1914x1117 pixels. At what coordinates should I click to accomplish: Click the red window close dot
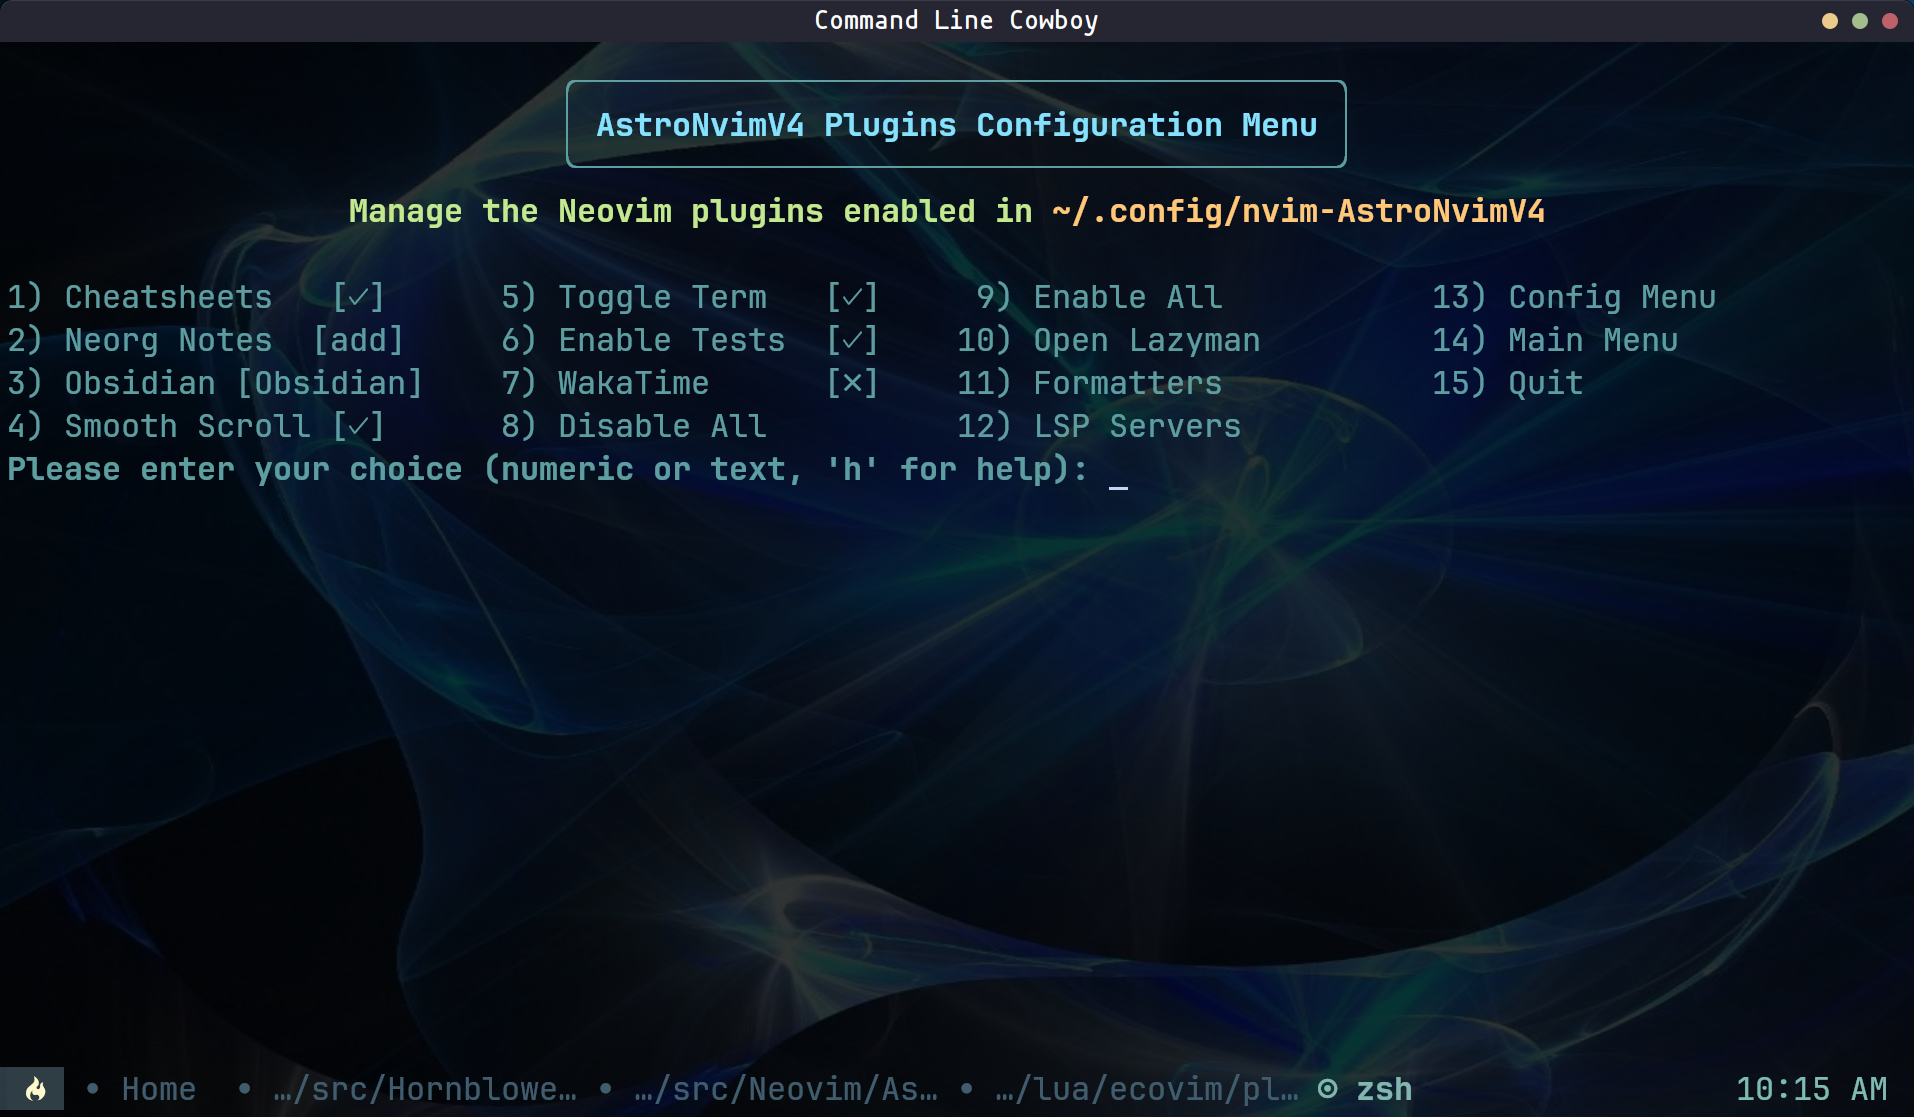(1890, 21)
